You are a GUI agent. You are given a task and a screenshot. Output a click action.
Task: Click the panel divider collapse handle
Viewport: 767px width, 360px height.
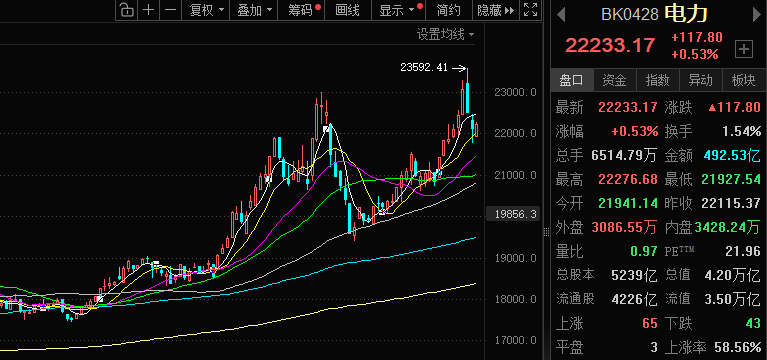point(547,231)
